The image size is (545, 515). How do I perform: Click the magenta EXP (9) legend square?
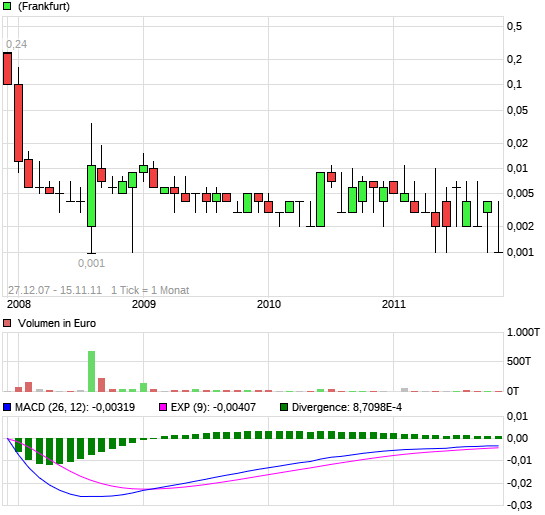pos(163,407)
